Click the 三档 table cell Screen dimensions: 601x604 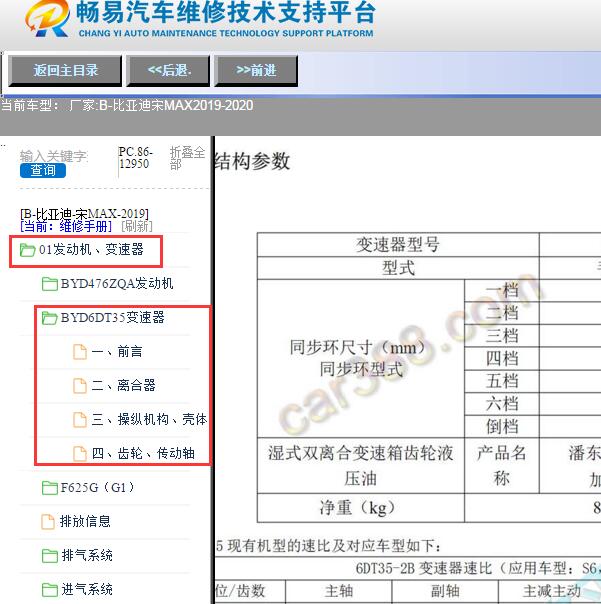[502, 336]
